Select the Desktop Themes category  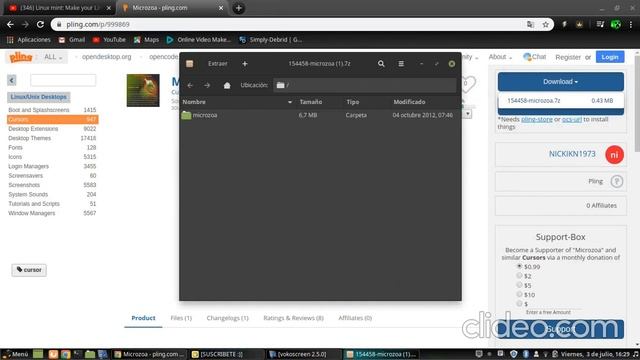click(x=29, y=138)
